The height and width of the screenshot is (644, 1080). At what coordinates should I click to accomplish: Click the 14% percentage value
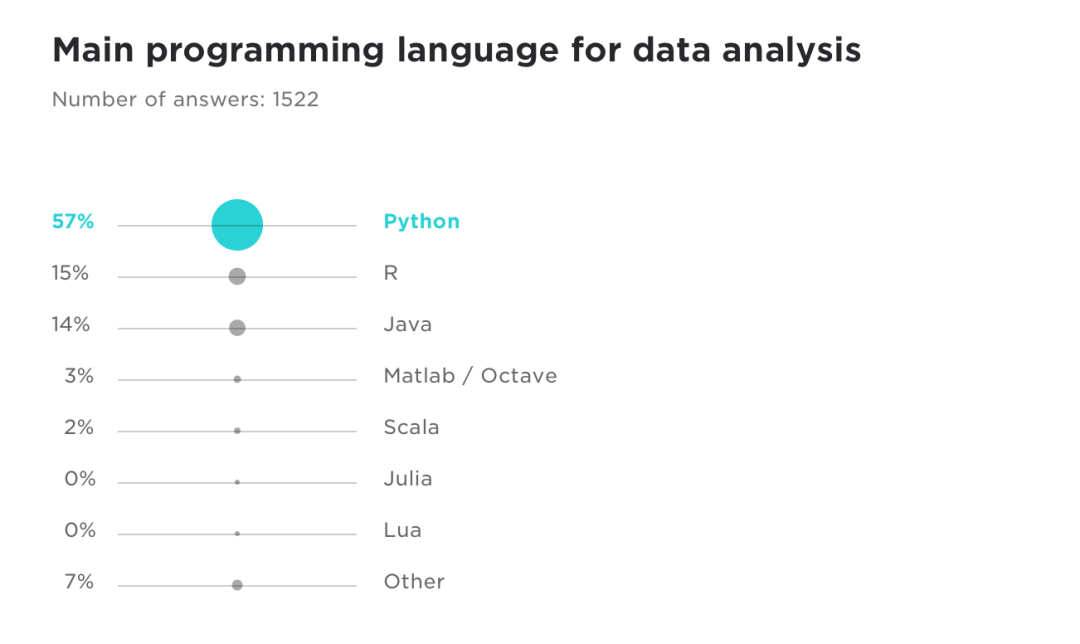(71, 324)
